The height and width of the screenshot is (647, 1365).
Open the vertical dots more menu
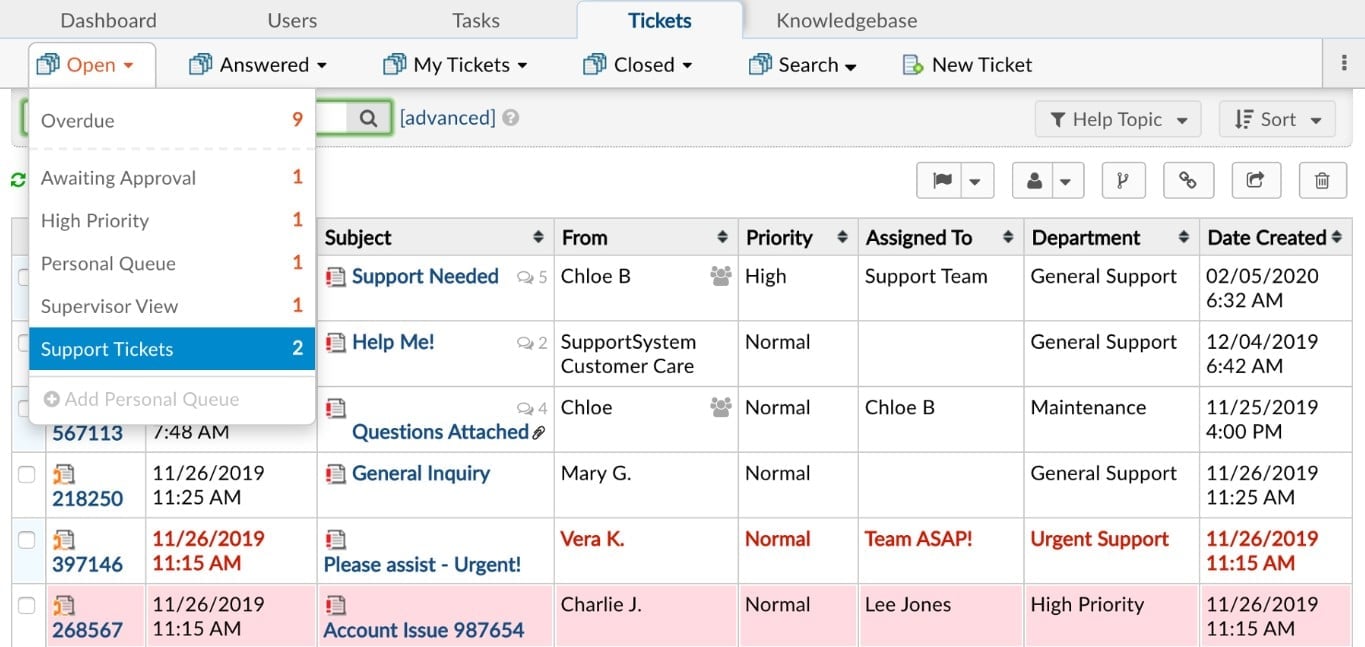pyautogui.click(x=1343, y=64)
